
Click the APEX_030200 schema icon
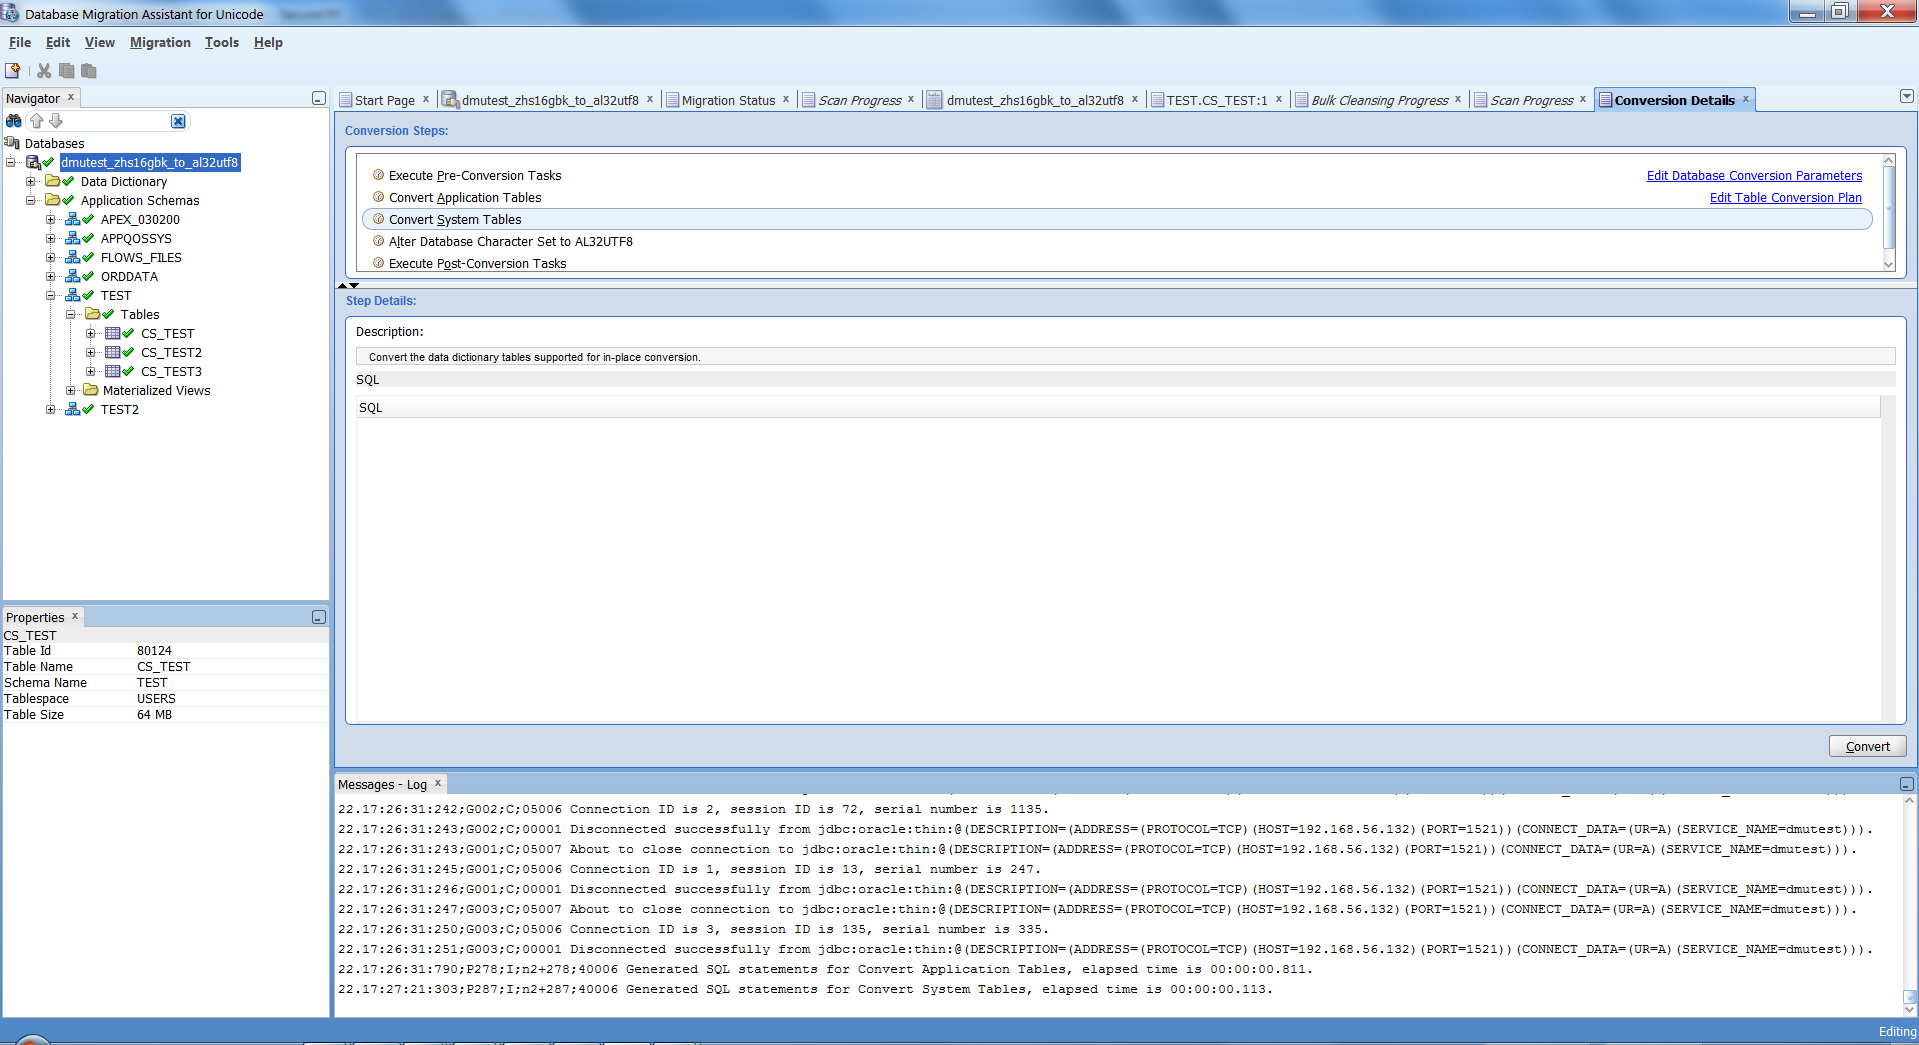(73, 219)
